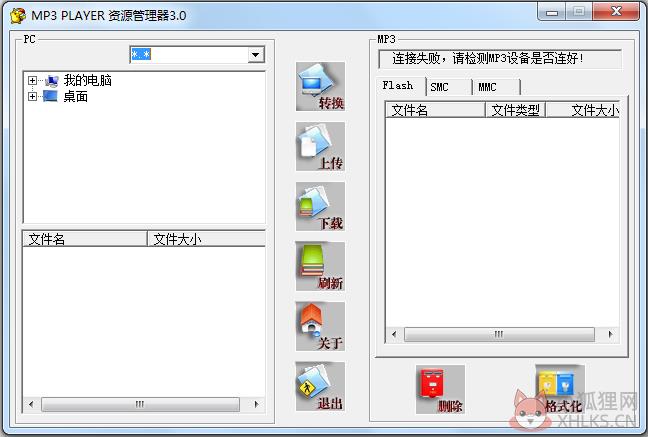Click PC file list scrollbar left arrow

tap(31, 404)
